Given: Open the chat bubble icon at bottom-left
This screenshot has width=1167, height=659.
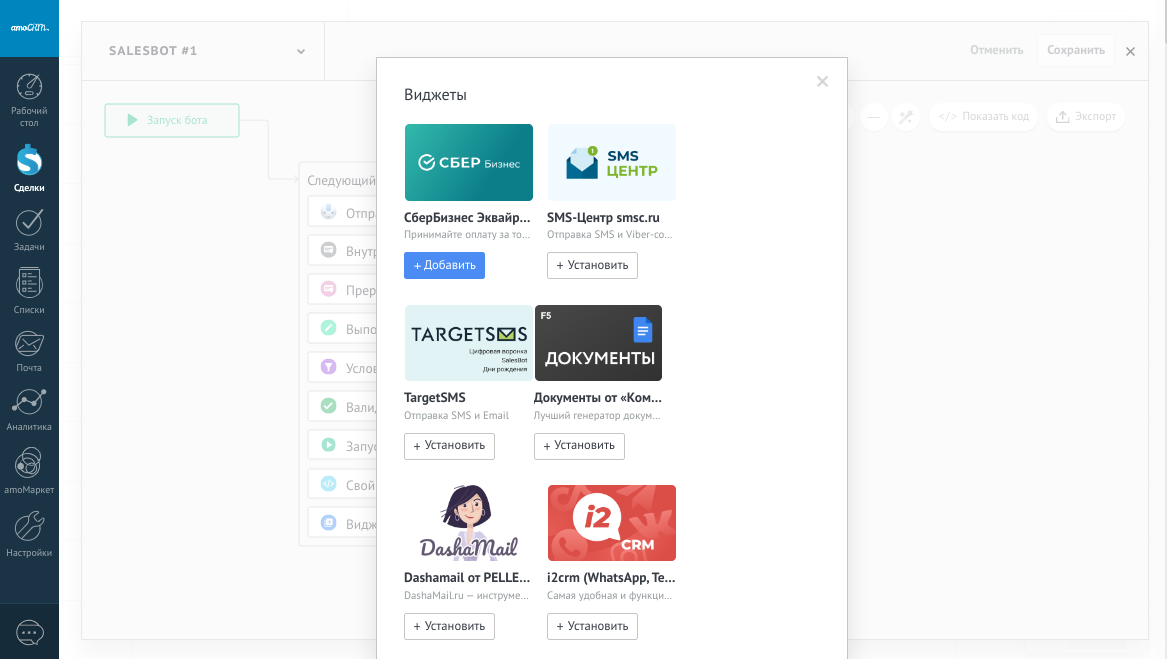Looking at the screenshot, I should click(30, 633).
